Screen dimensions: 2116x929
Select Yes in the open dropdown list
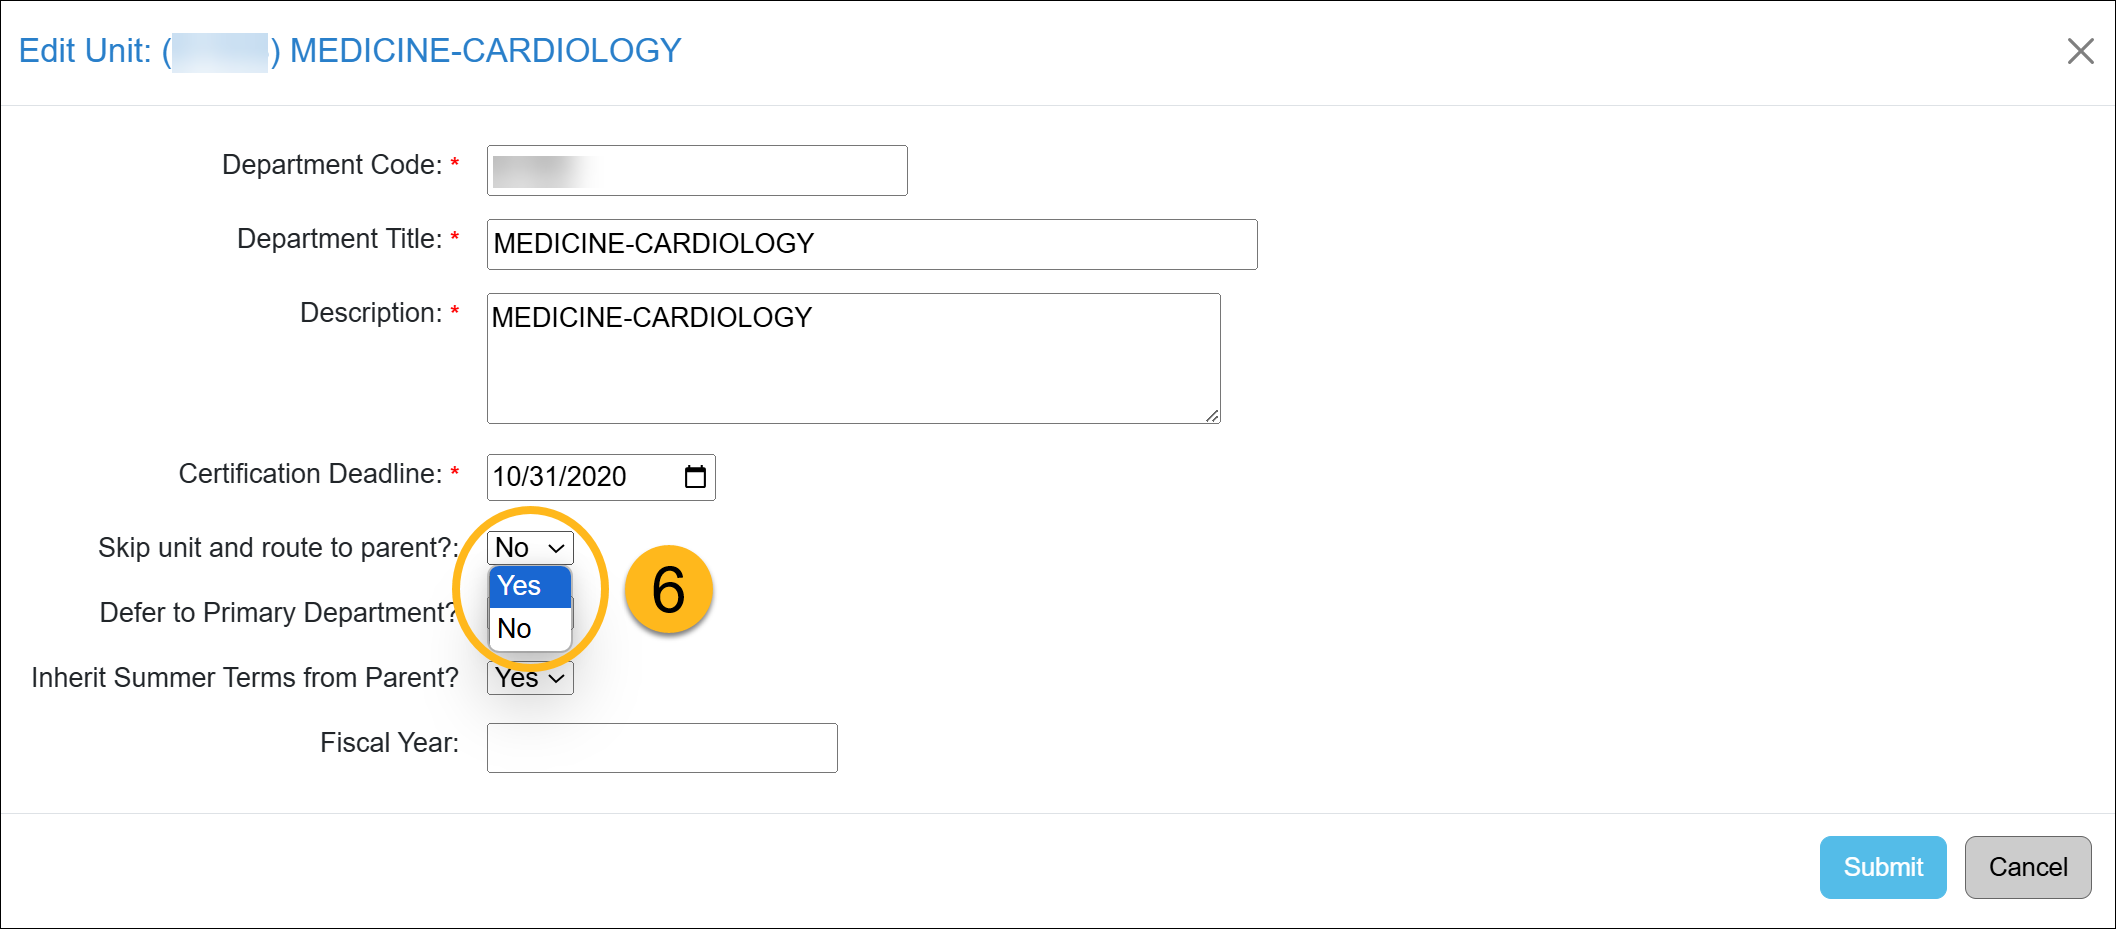point(530,586)
